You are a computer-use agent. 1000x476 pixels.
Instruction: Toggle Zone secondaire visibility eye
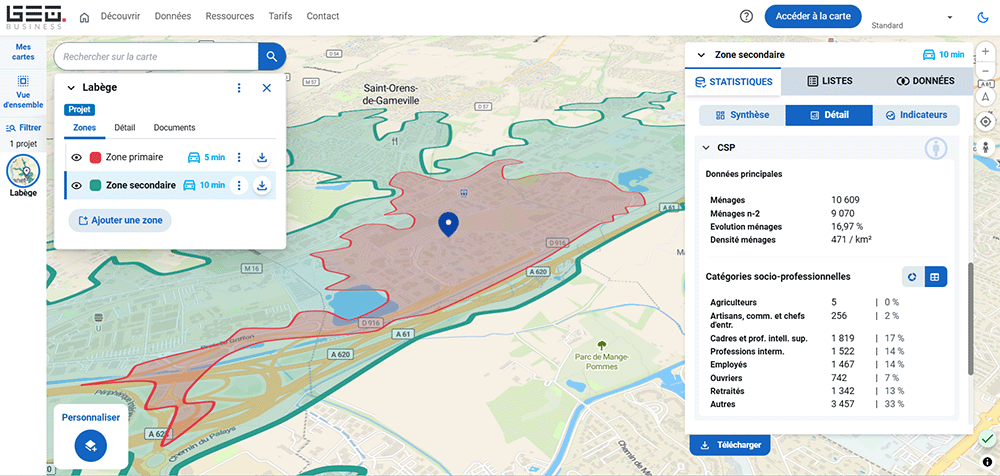[x=77, y=185]
